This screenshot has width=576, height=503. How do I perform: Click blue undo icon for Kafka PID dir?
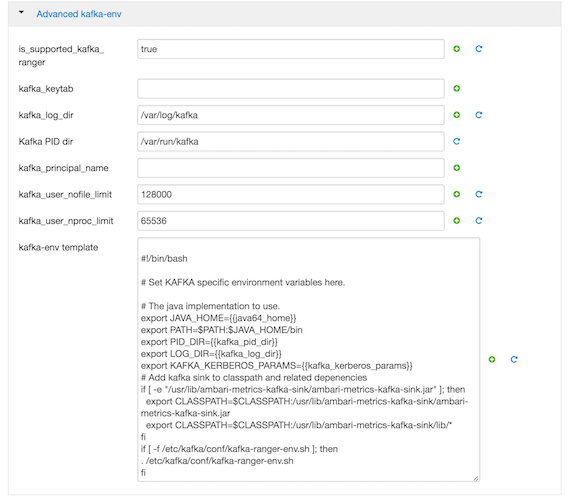(457, 141)
